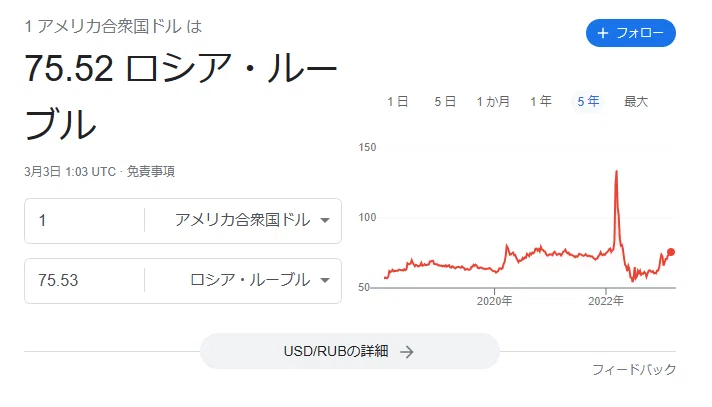Focus the ruble amount field showing 75.53
Screen dimensions: 712x407
click(84, 280)
